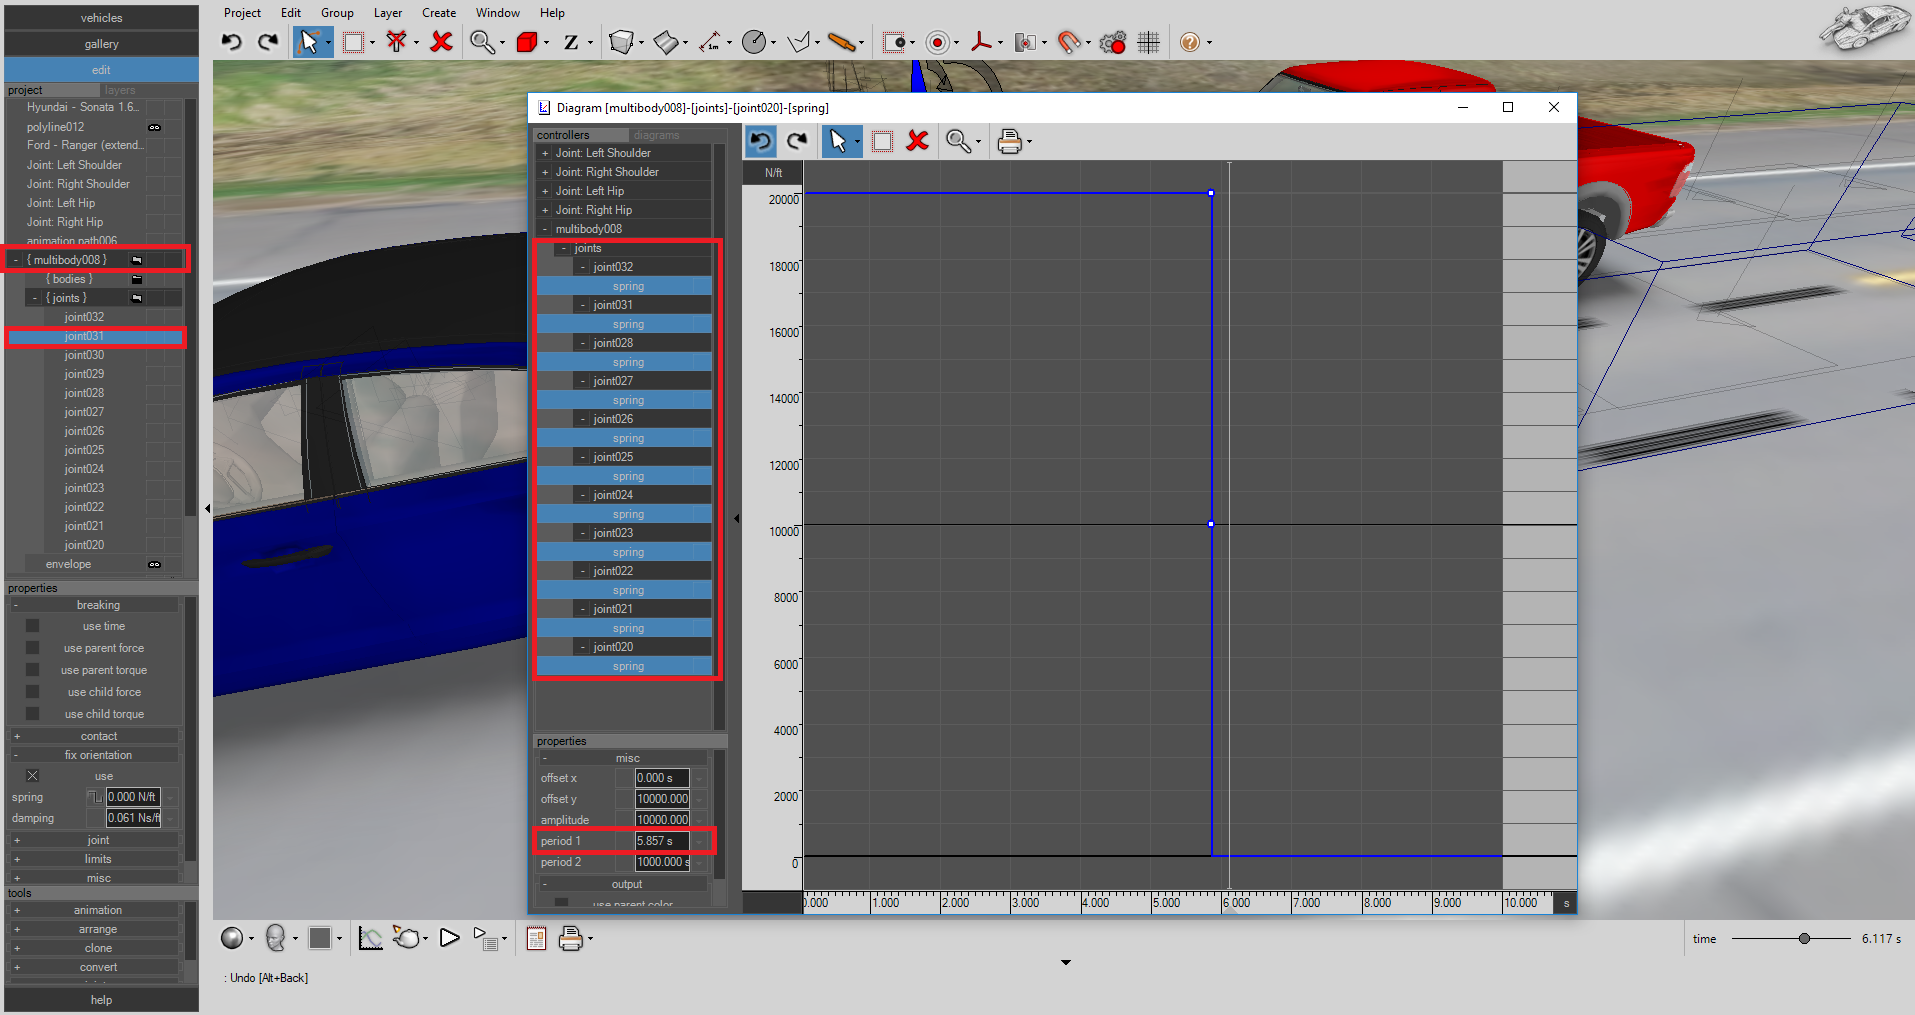Screen dimensions: 1915x1015
Task: Select the arrow pointer tool in main toolbar
Action: (309, 42)
